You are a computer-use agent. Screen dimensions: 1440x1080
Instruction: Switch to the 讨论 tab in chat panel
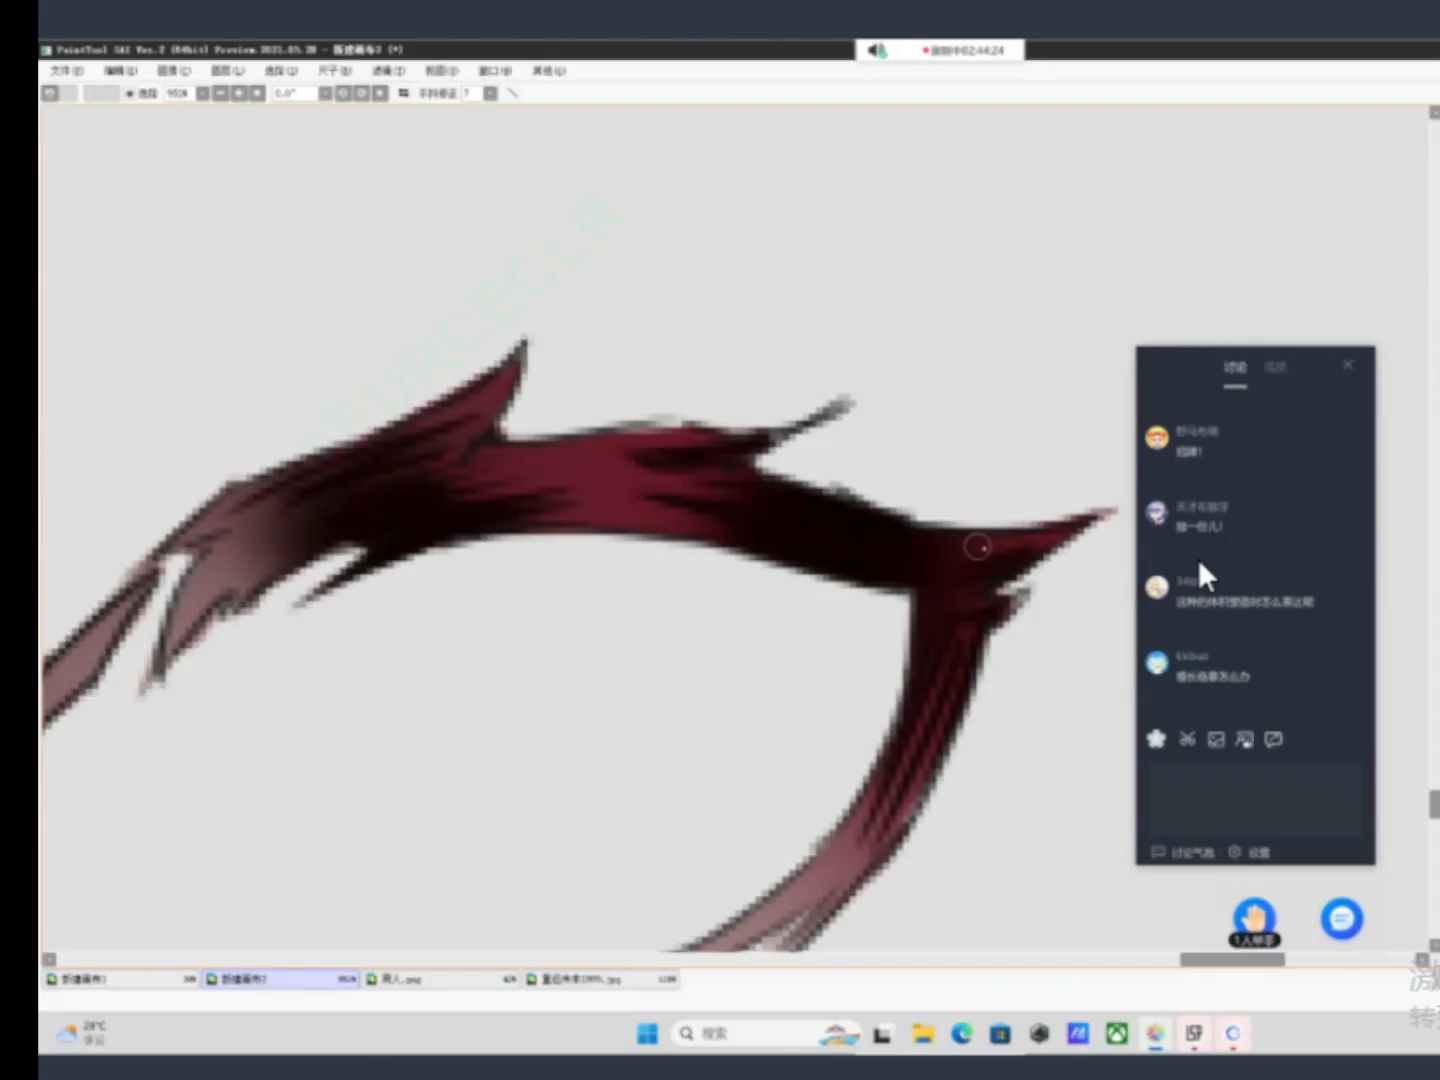tap(1235, 367)
